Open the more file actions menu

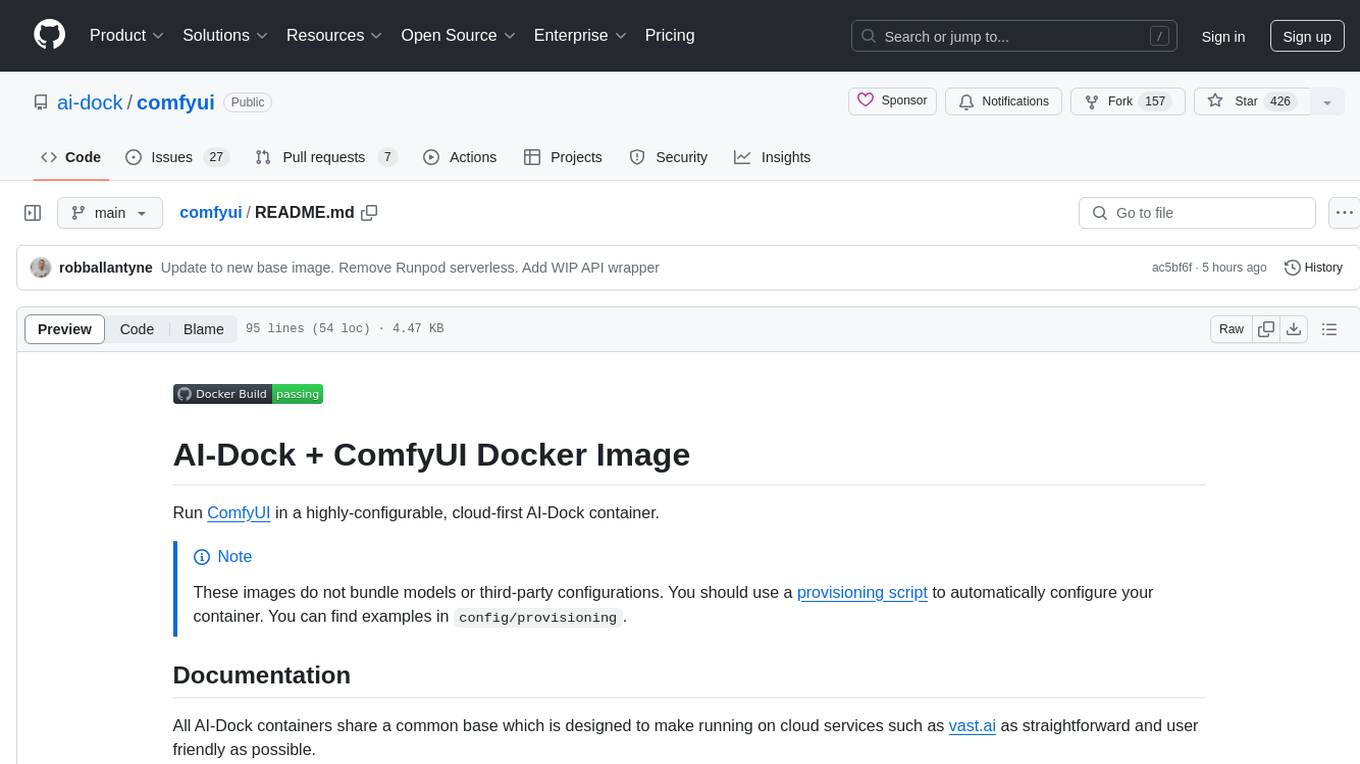pos(1344,213)
